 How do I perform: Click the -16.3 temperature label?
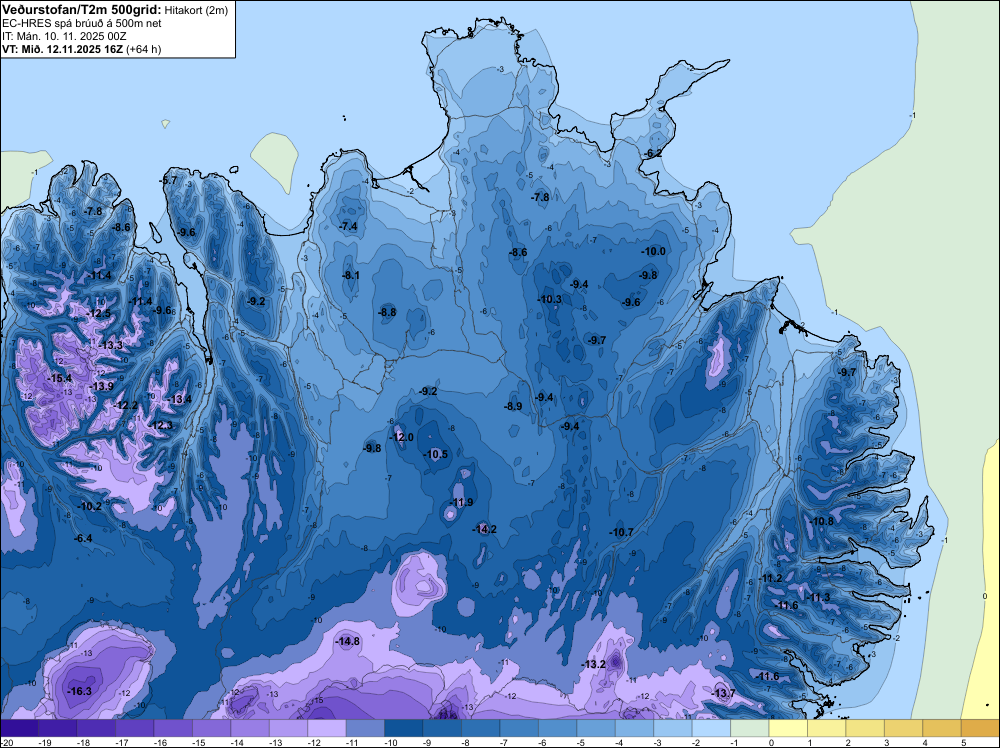click(x=80, y=691)
